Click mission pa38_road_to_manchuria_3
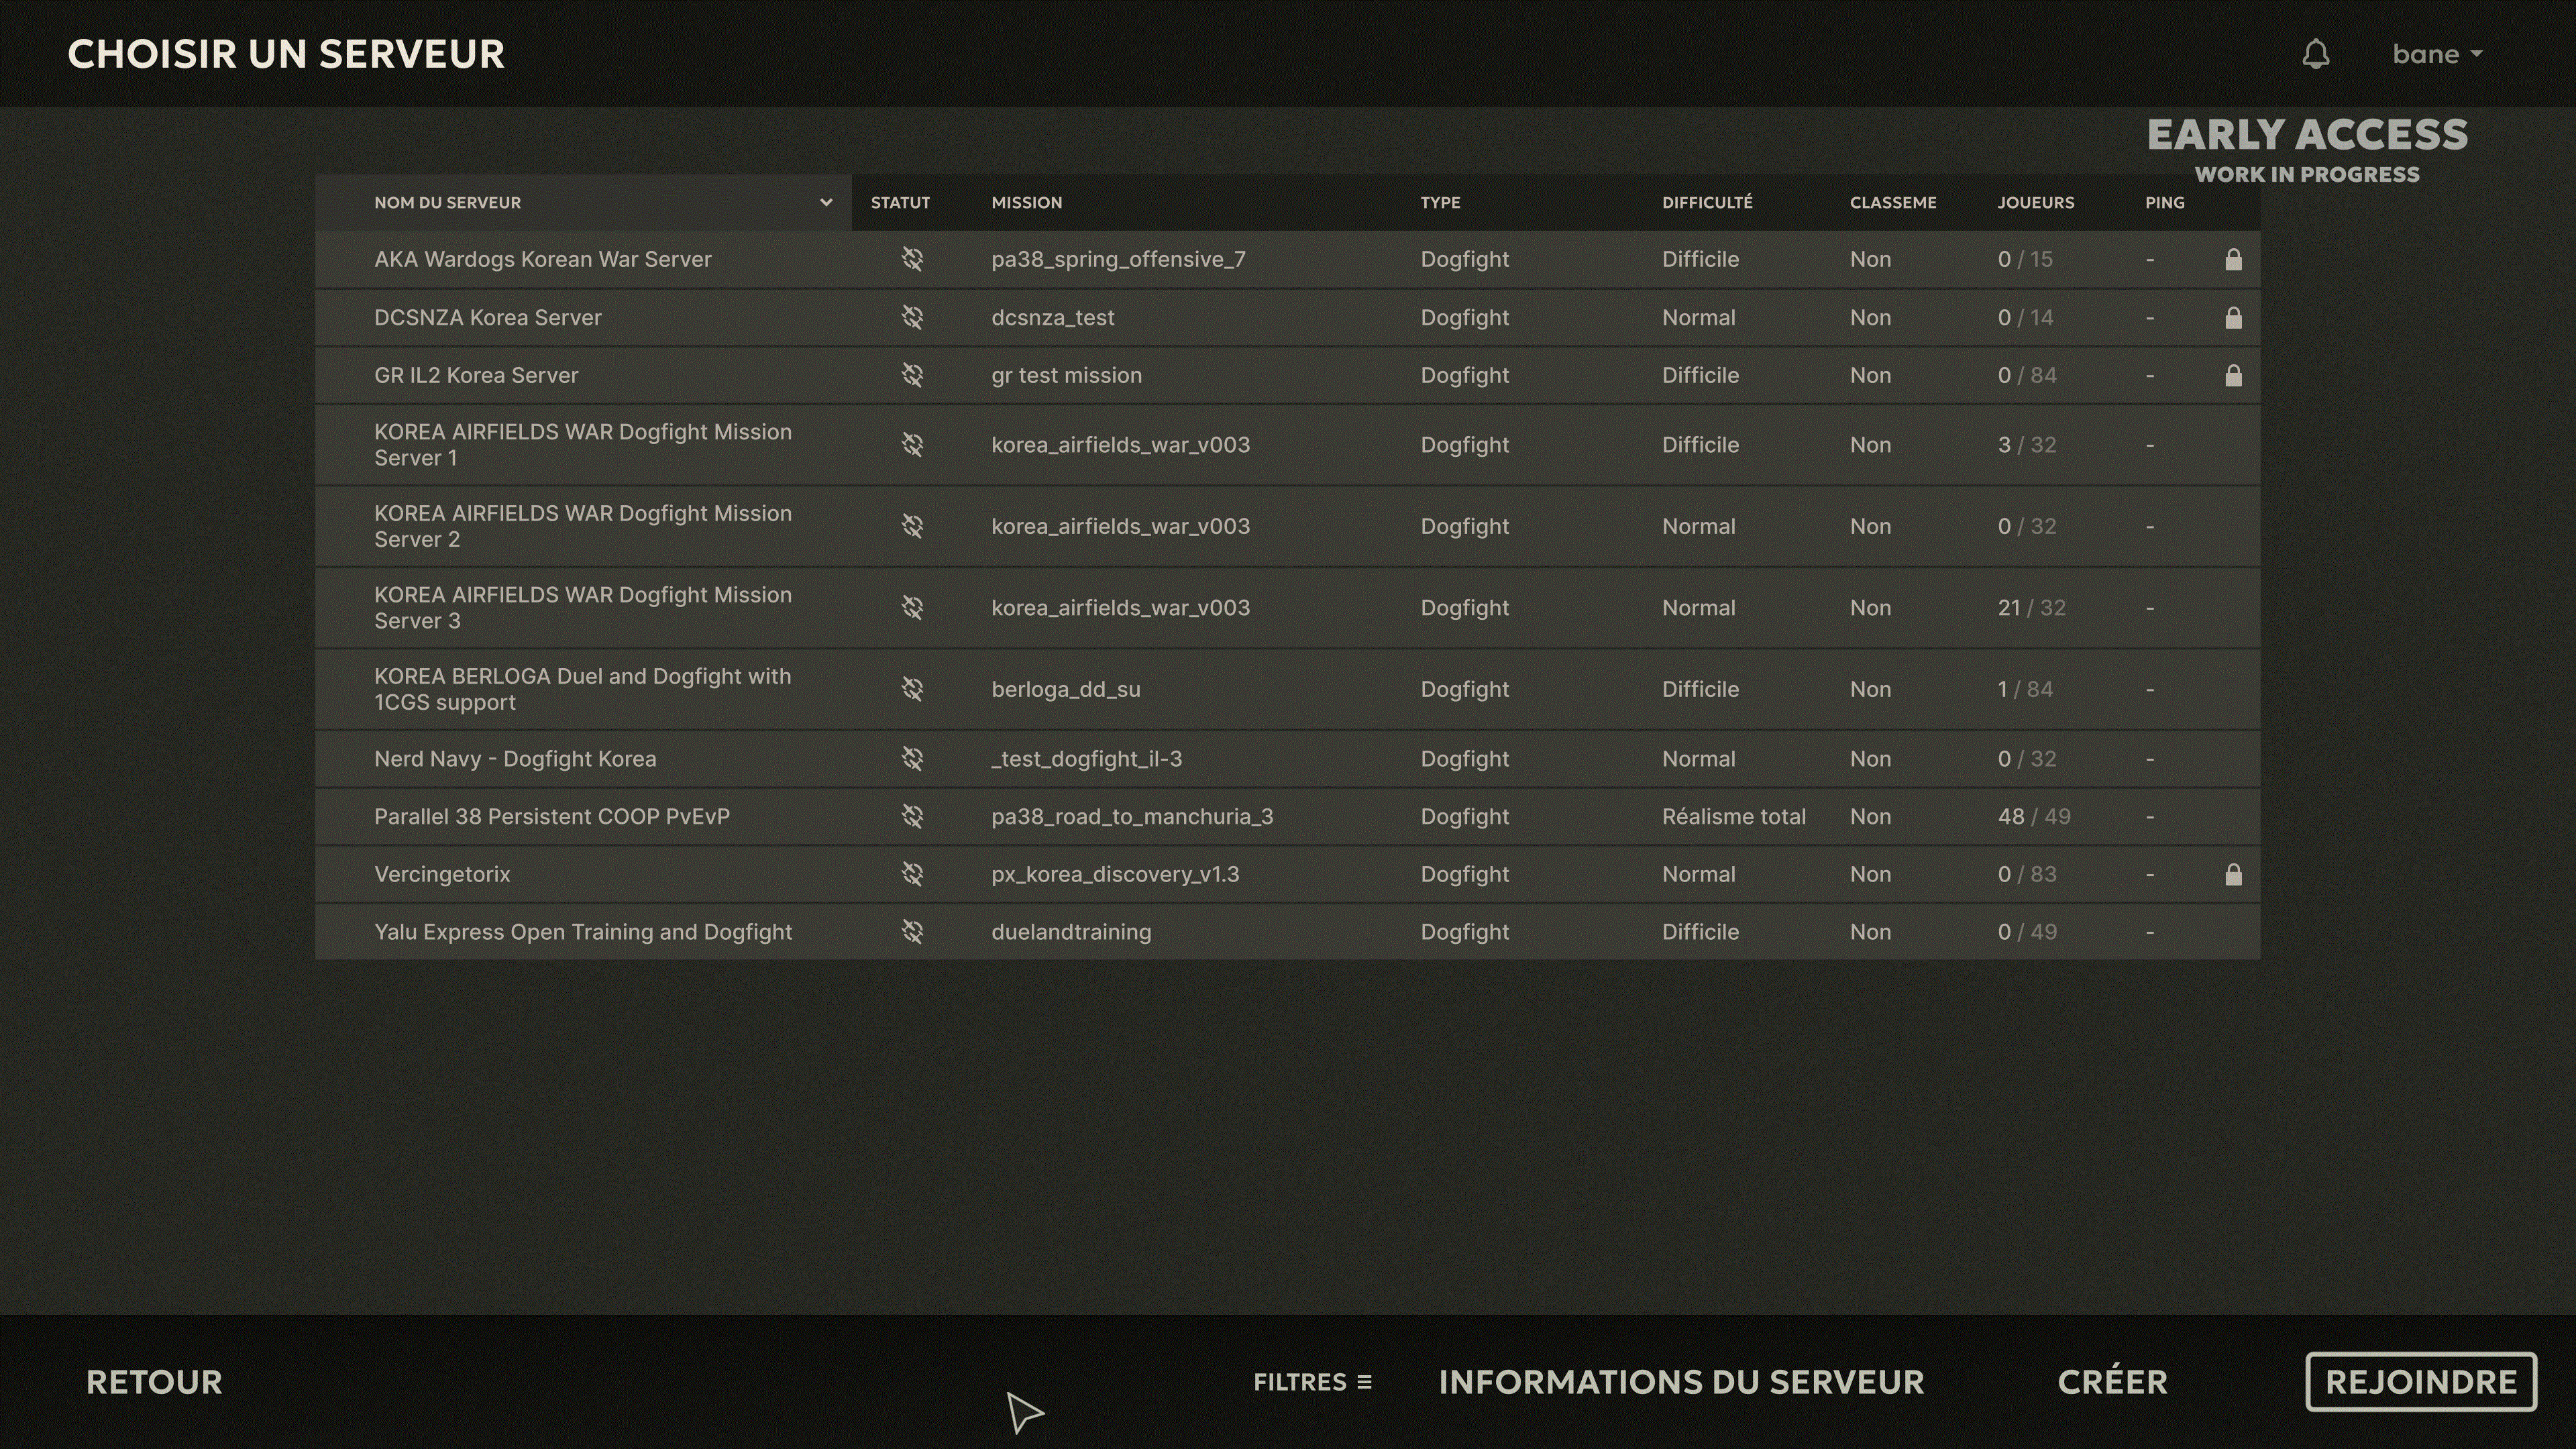 1132,817
